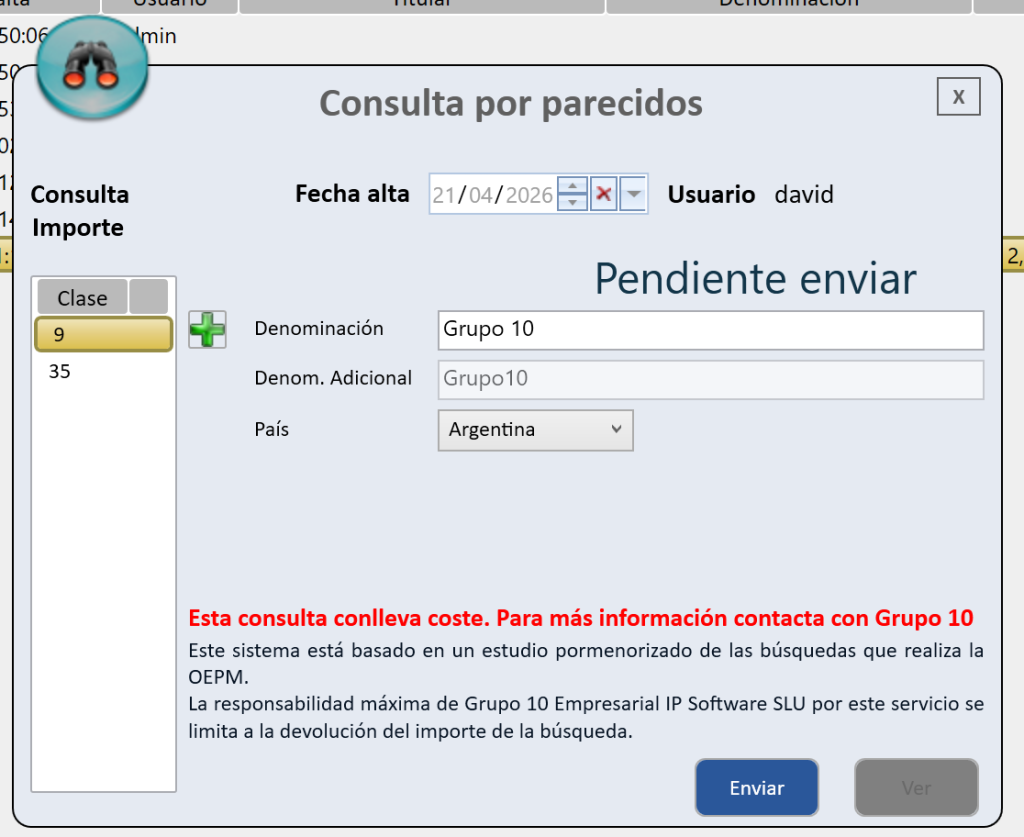The image size is (1024, 837).
Task: Click the Denom. Adicional field
Action: coord(710,379)
